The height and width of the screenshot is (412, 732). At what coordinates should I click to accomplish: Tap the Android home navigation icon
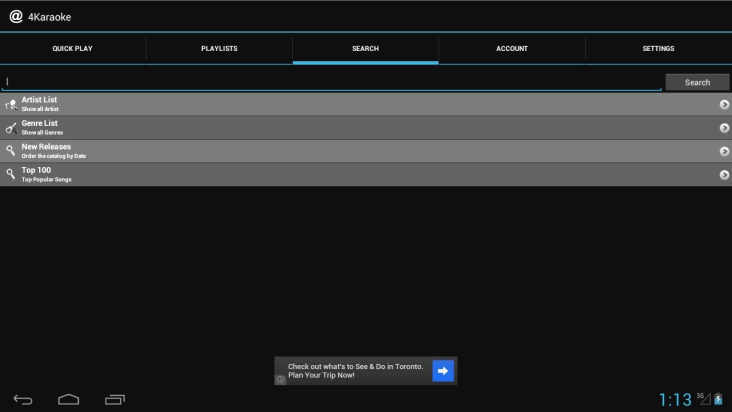point(69,399)
